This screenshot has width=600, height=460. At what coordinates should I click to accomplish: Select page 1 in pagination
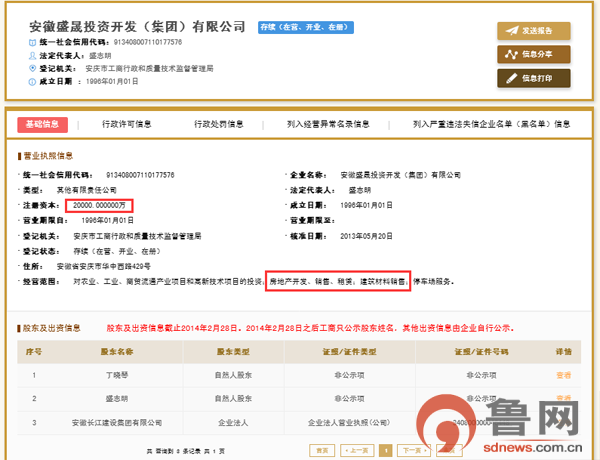pos(386,451)
